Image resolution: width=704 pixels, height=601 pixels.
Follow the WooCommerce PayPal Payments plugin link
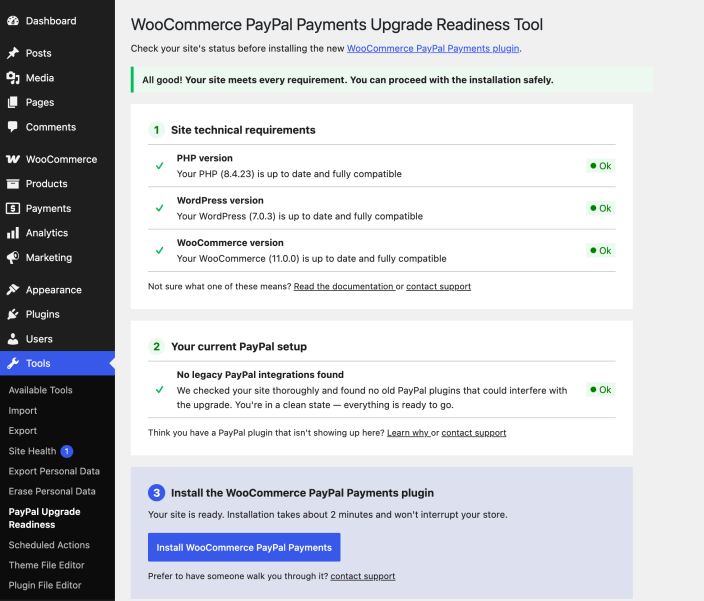[x=433, y=48]
